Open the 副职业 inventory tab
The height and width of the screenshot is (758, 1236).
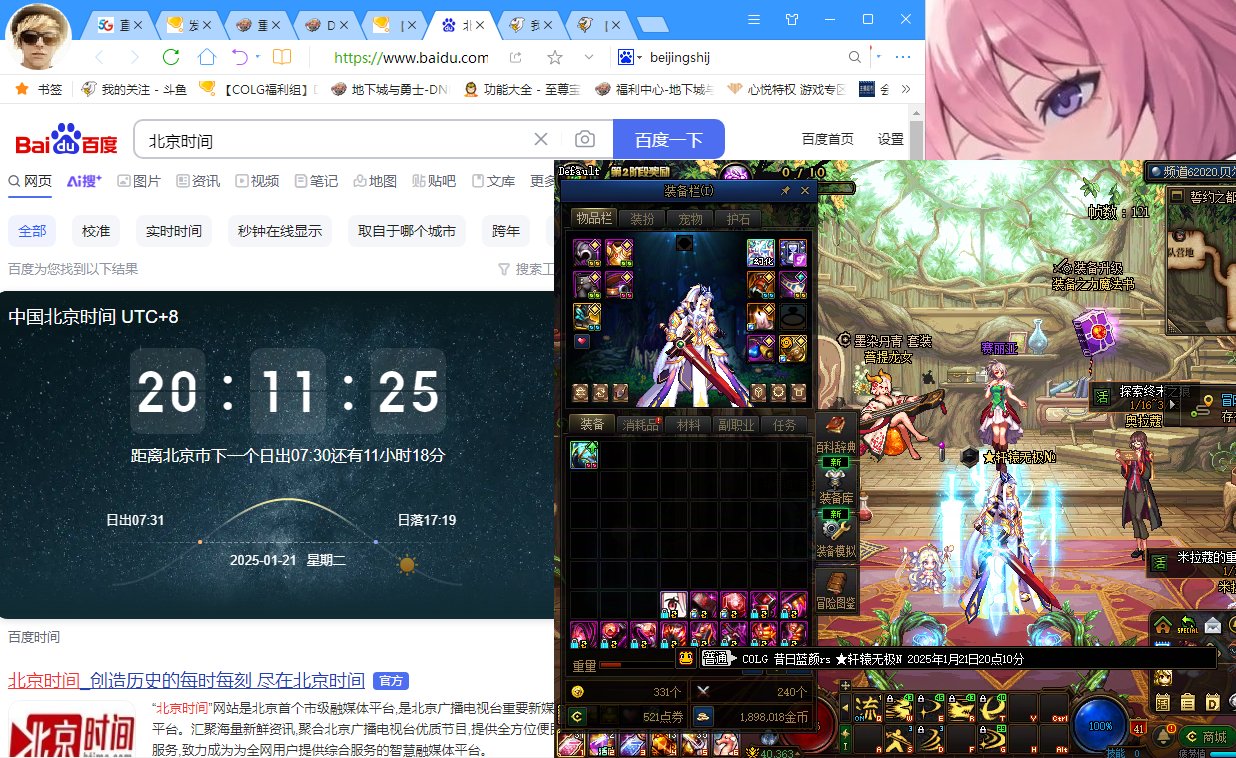point(737,425)
